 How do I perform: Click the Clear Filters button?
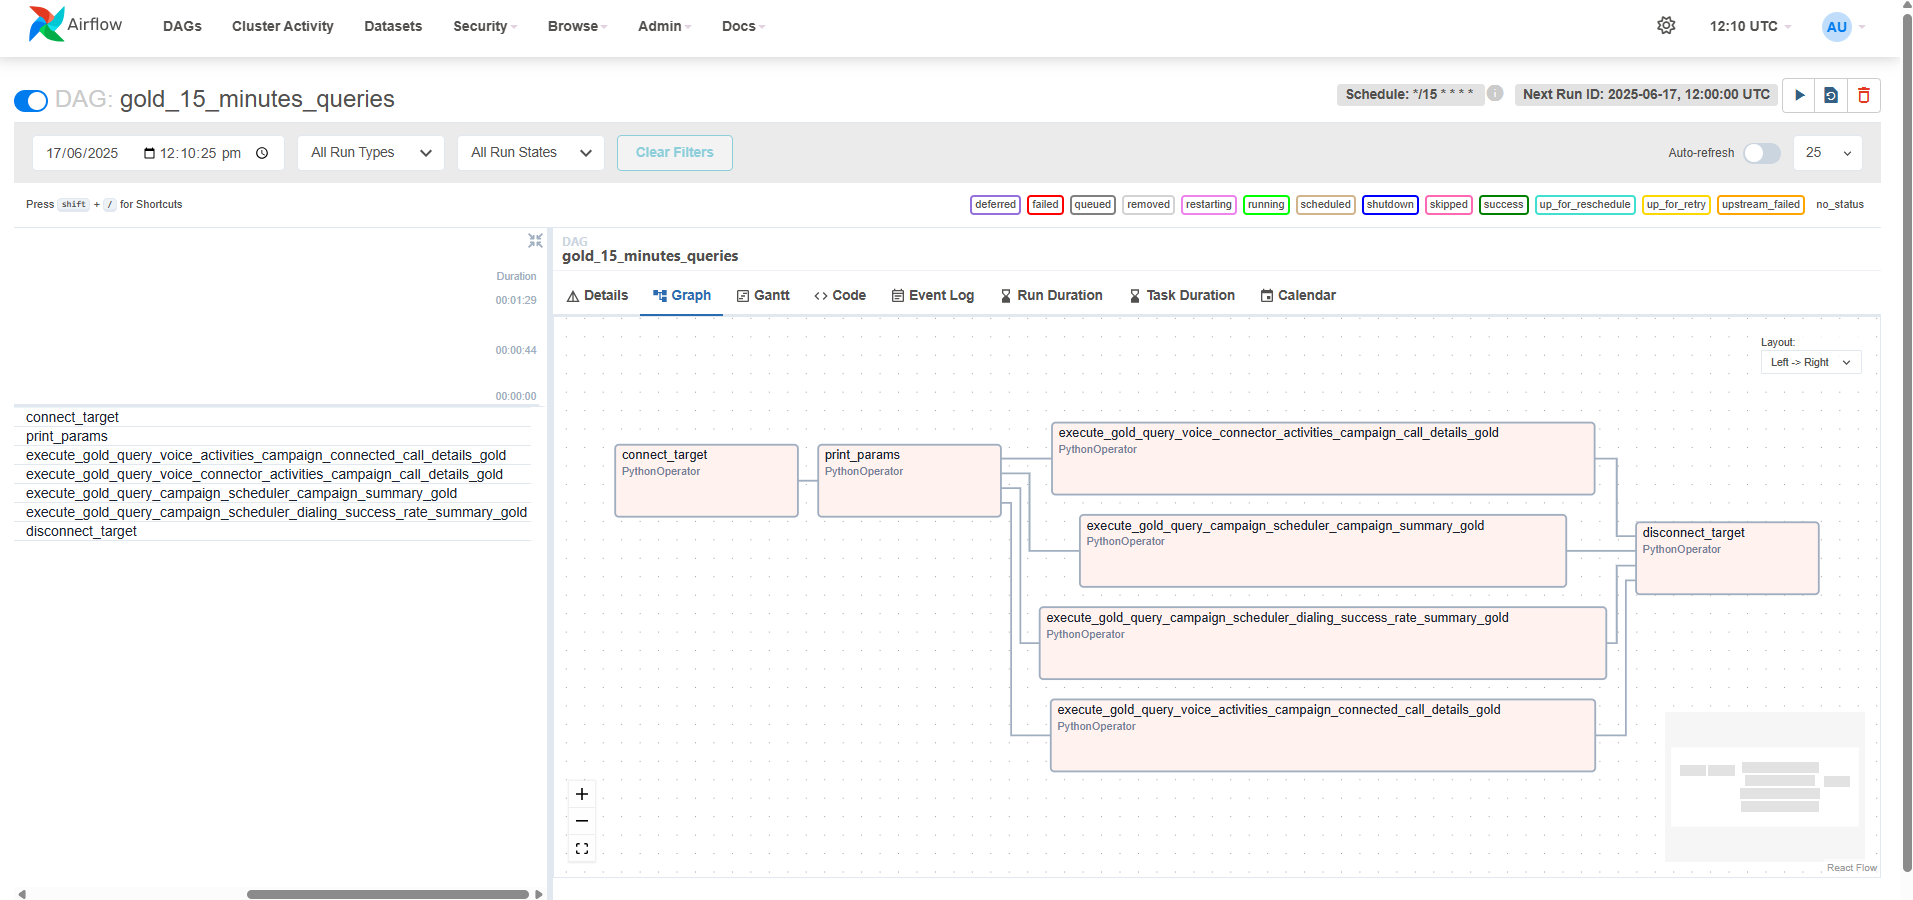tap(674, 153)
